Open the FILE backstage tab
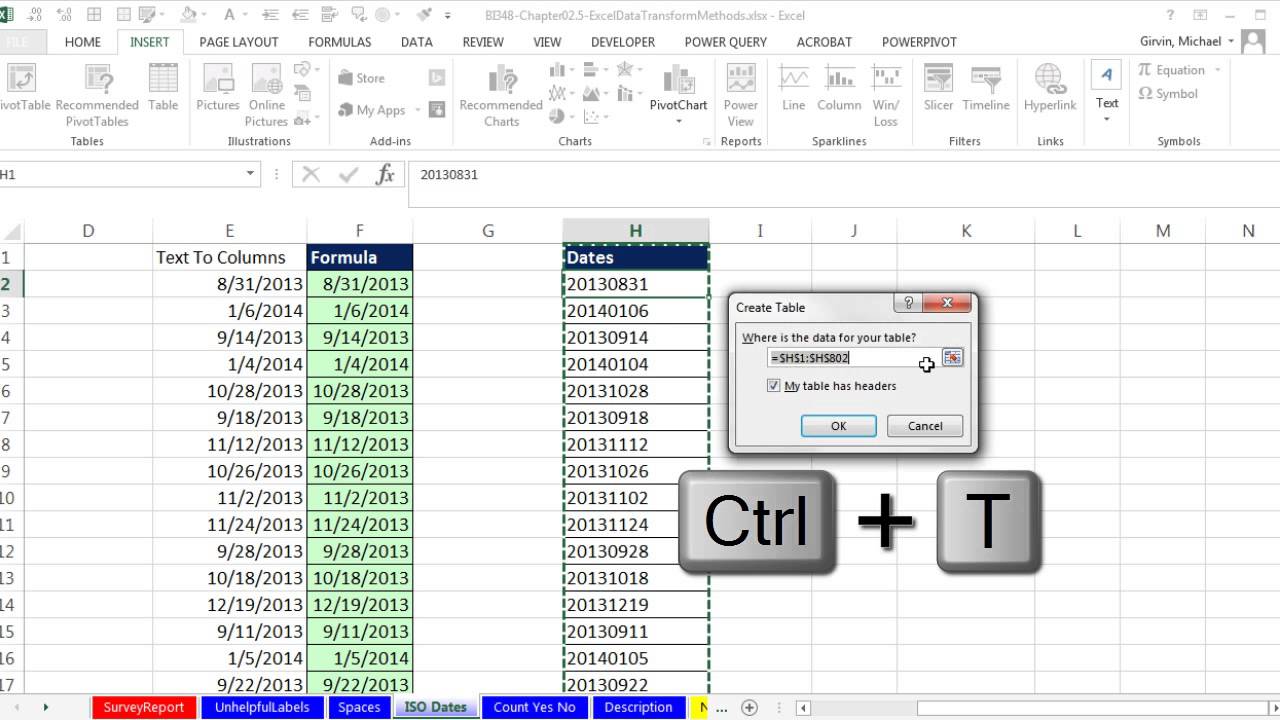 click(x=17, y=42)
